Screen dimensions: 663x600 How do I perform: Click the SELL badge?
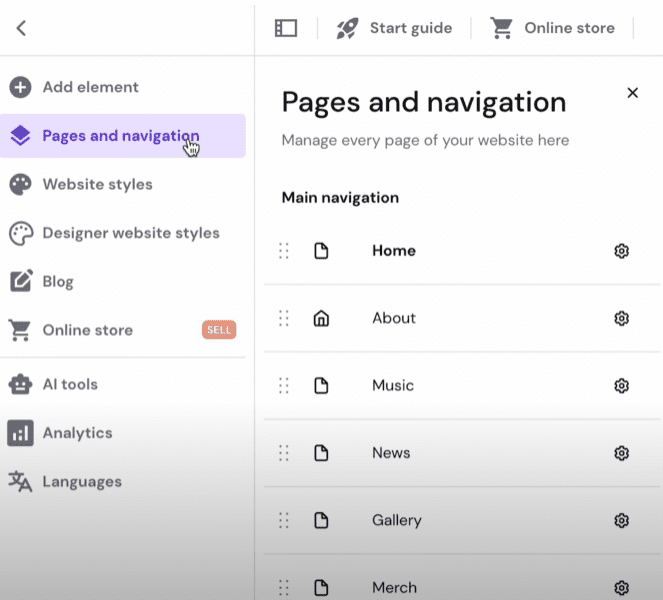[219, 330]
